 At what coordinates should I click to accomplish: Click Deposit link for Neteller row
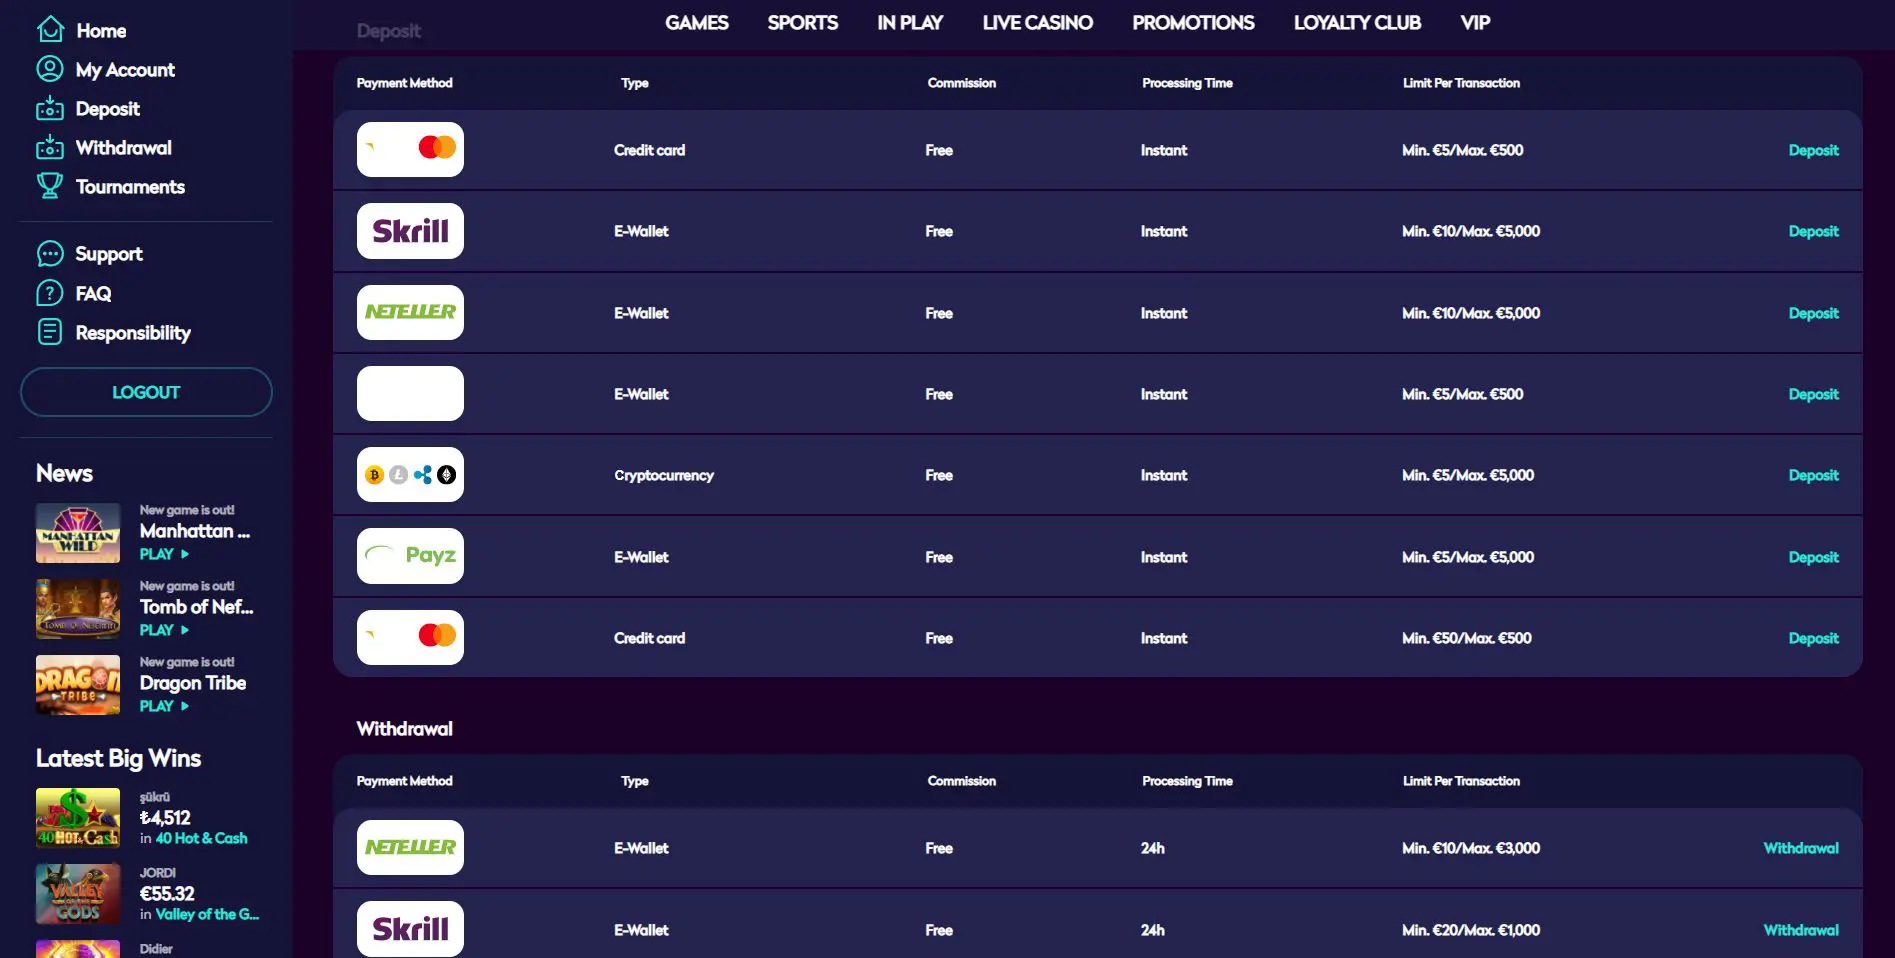coord(1813,313)
